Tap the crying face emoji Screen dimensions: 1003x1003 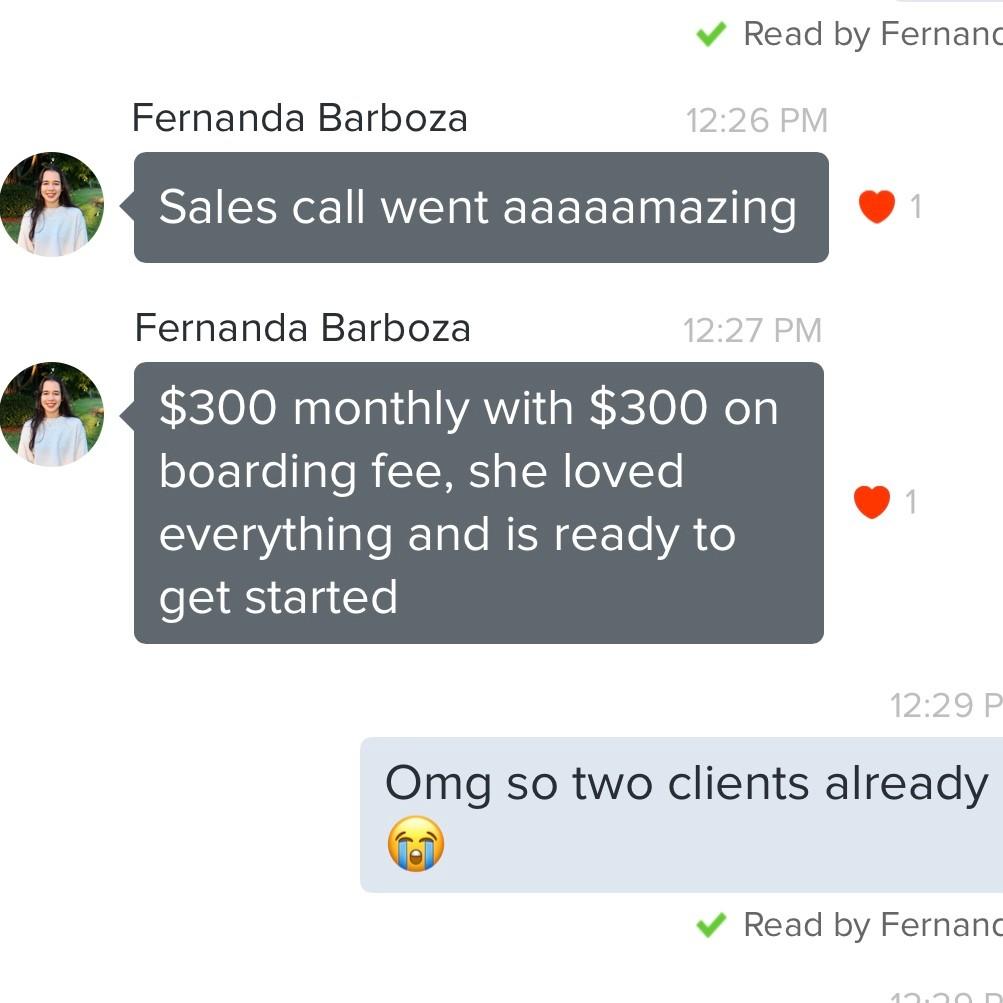click(x=415, y=844)
